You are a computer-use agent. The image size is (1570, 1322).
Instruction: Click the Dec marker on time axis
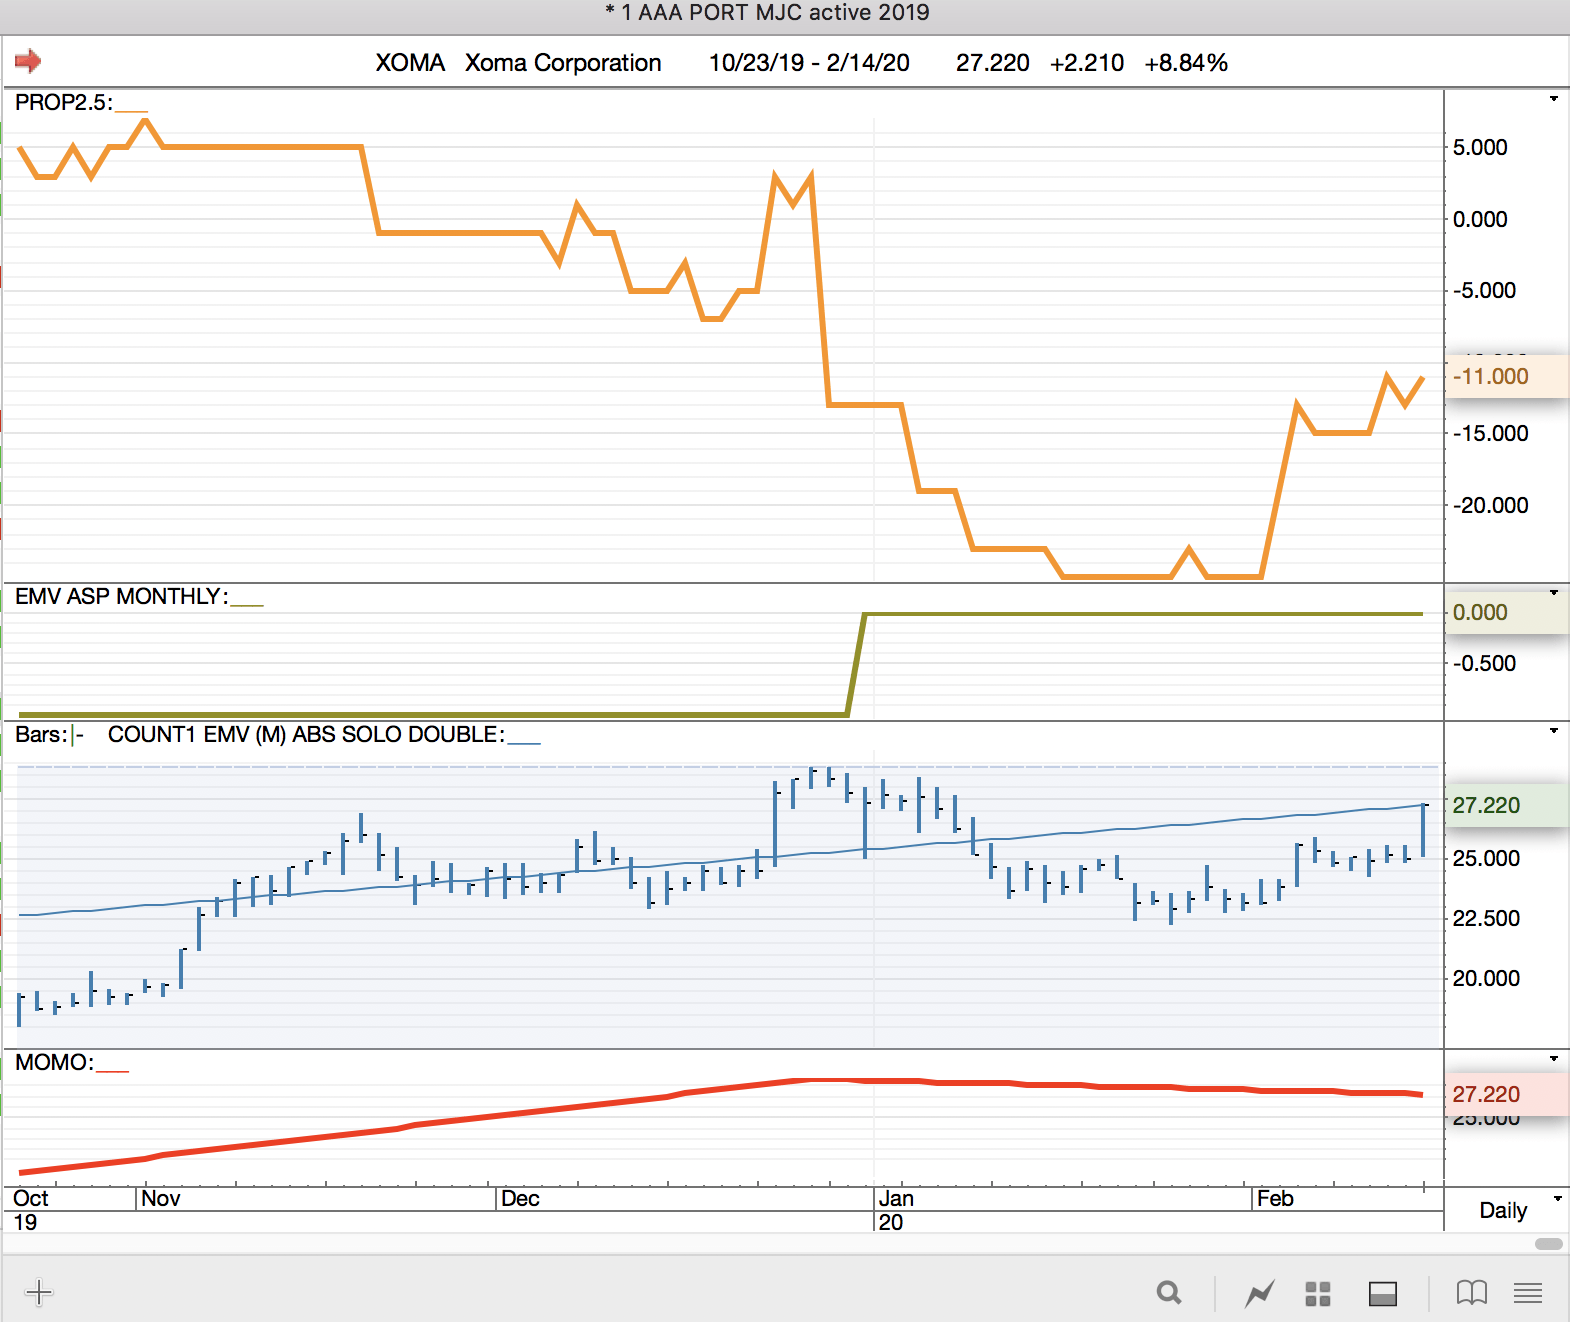(x=520, y=1198)
